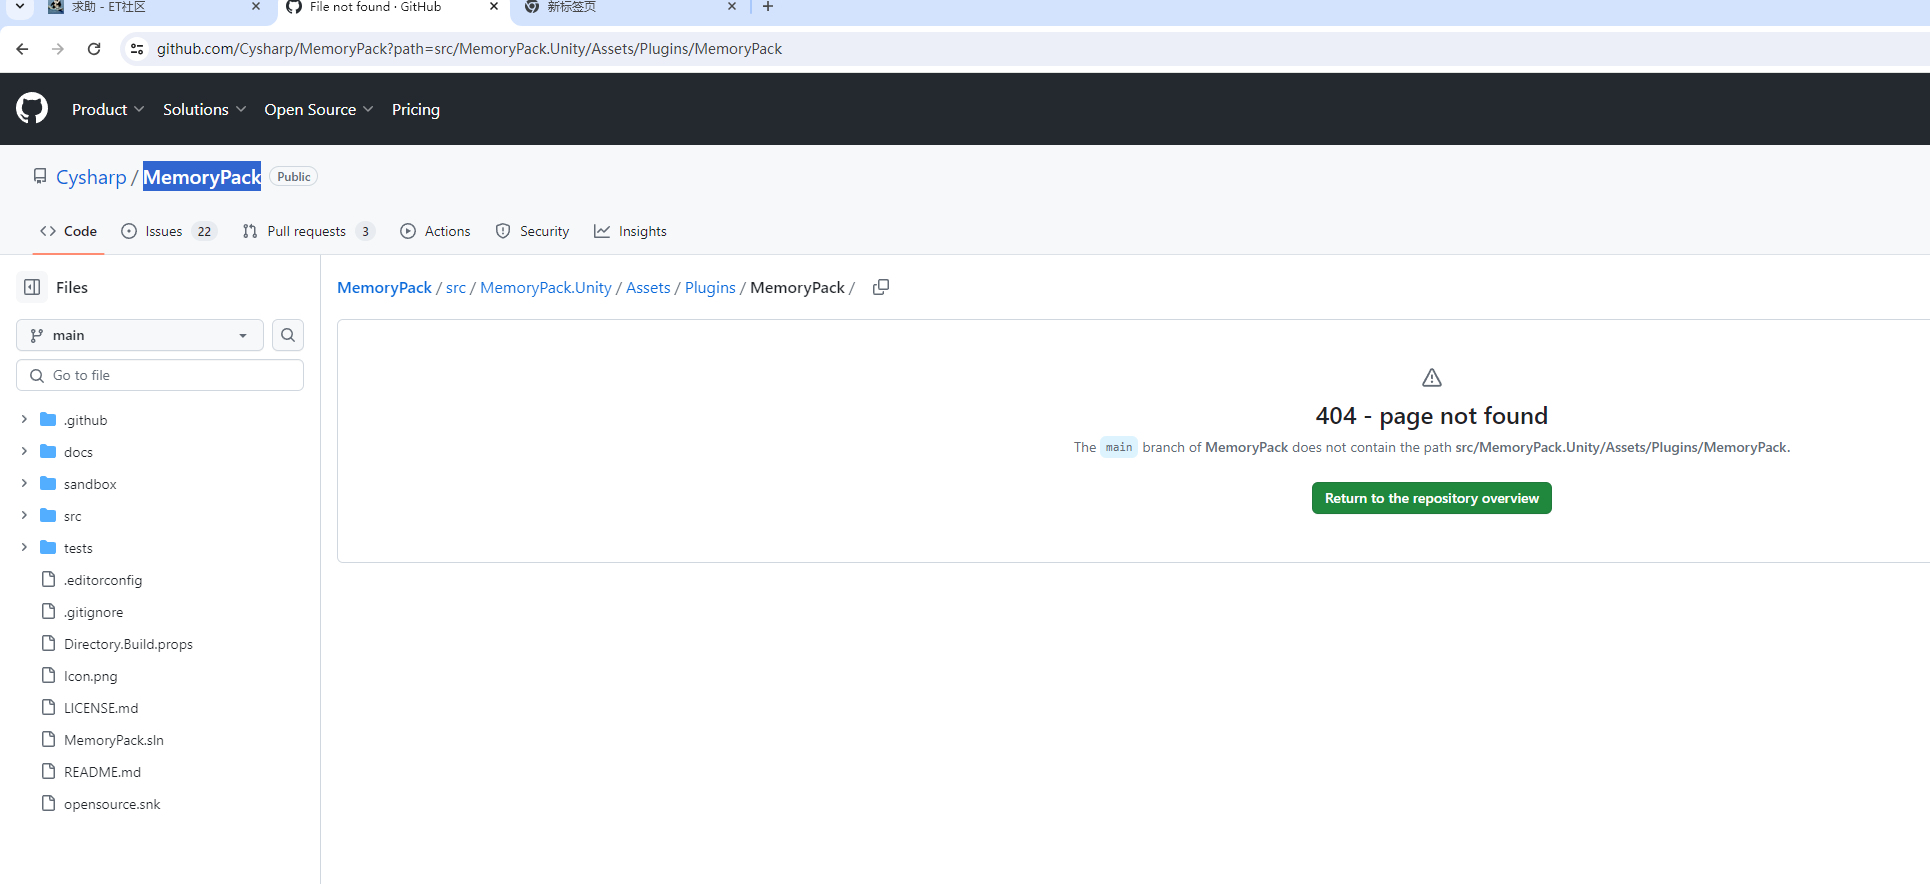The width and height of the screenshot is (1930, 884).
Task: Click the GitHub Octocat logo
Action: pos(32,108)
